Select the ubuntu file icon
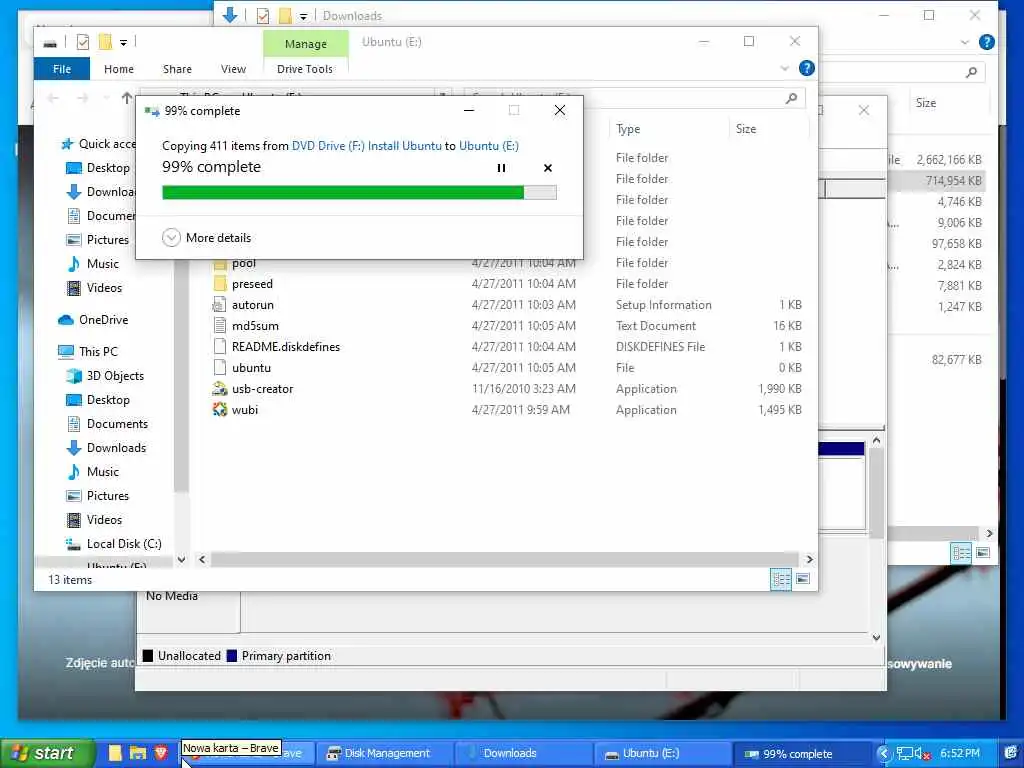 220,368
